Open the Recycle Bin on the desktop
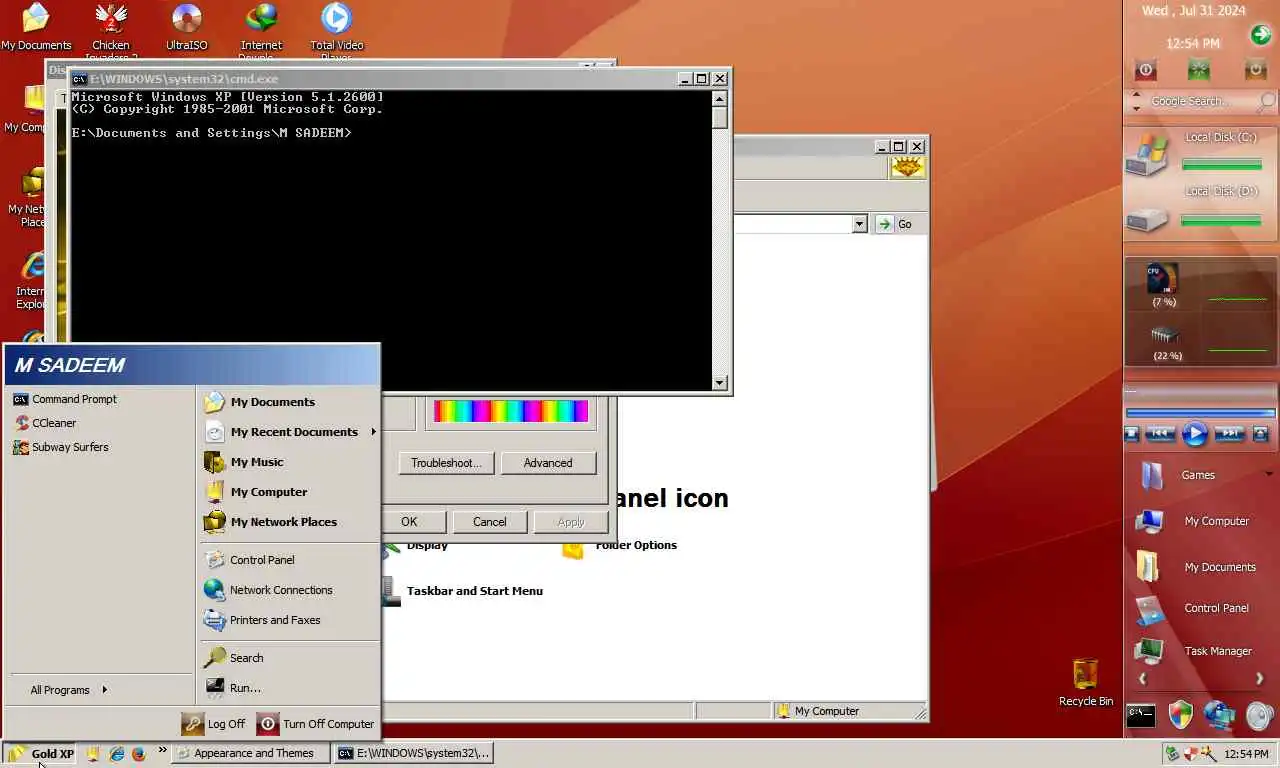This screenshot has height=768, width=1280. click(x=1086, y=683)
